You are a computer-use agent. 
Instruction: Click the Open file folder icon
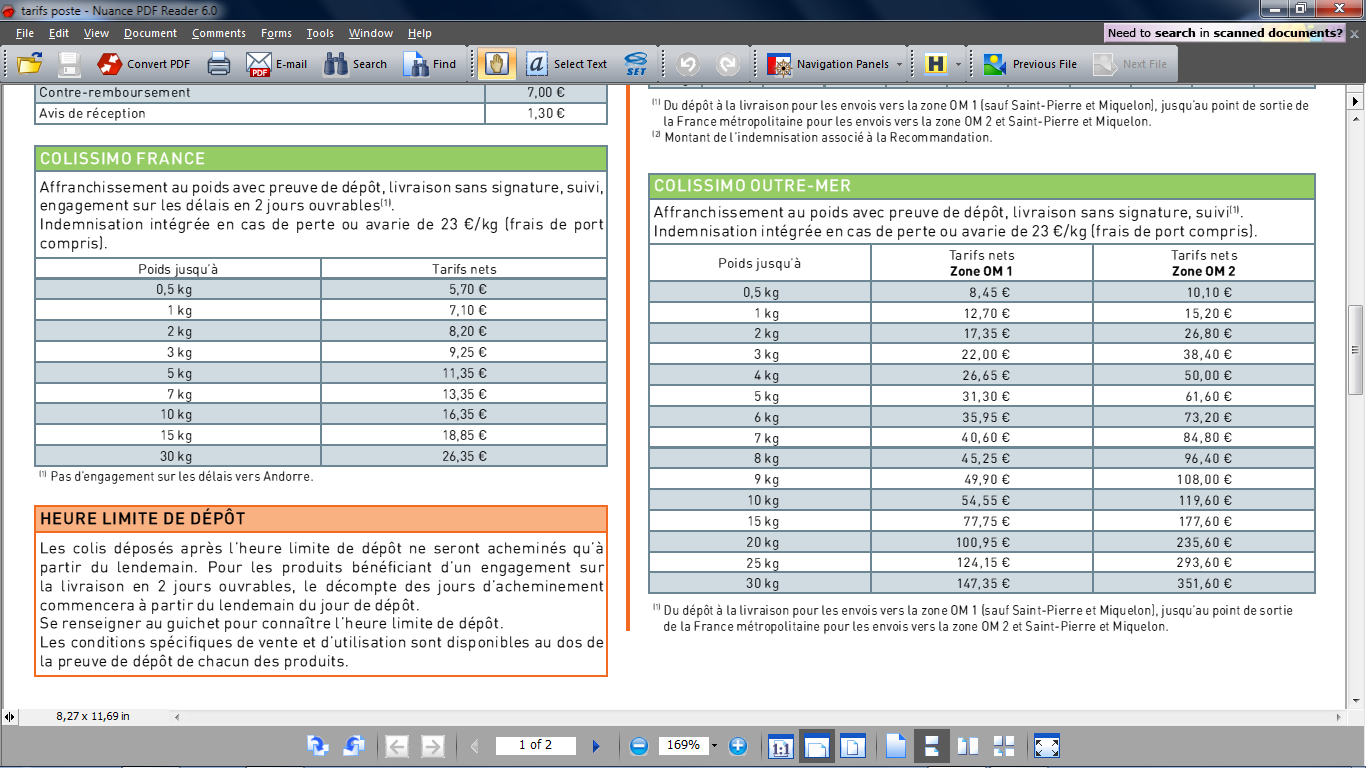[30, 64]
